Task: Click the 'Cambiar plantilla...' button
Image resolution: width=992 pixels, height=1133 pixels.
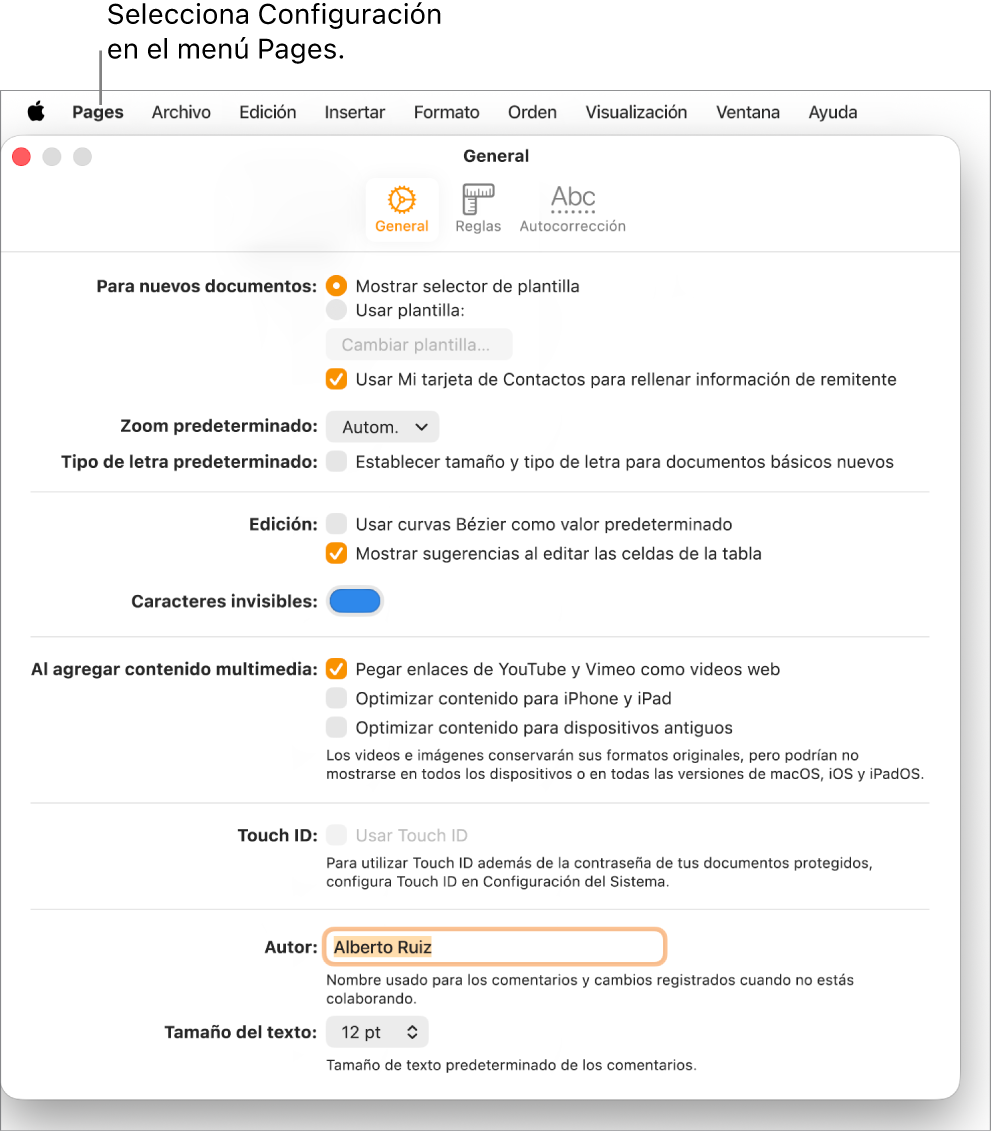Action: click(x=418, y=344)
